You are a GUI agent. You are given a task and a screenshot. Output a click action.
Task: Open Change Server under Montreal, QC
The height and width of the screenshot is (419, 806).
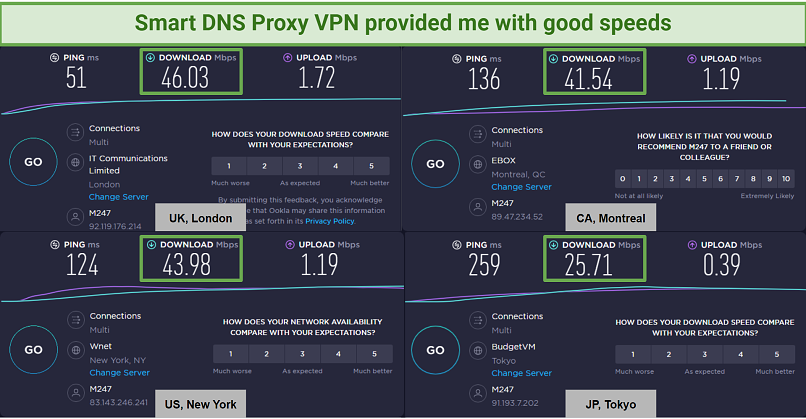tap(521, 187)
